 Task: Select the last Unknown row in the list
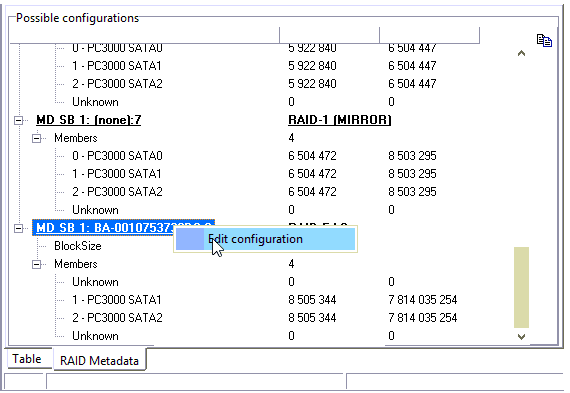coord(95,336)
